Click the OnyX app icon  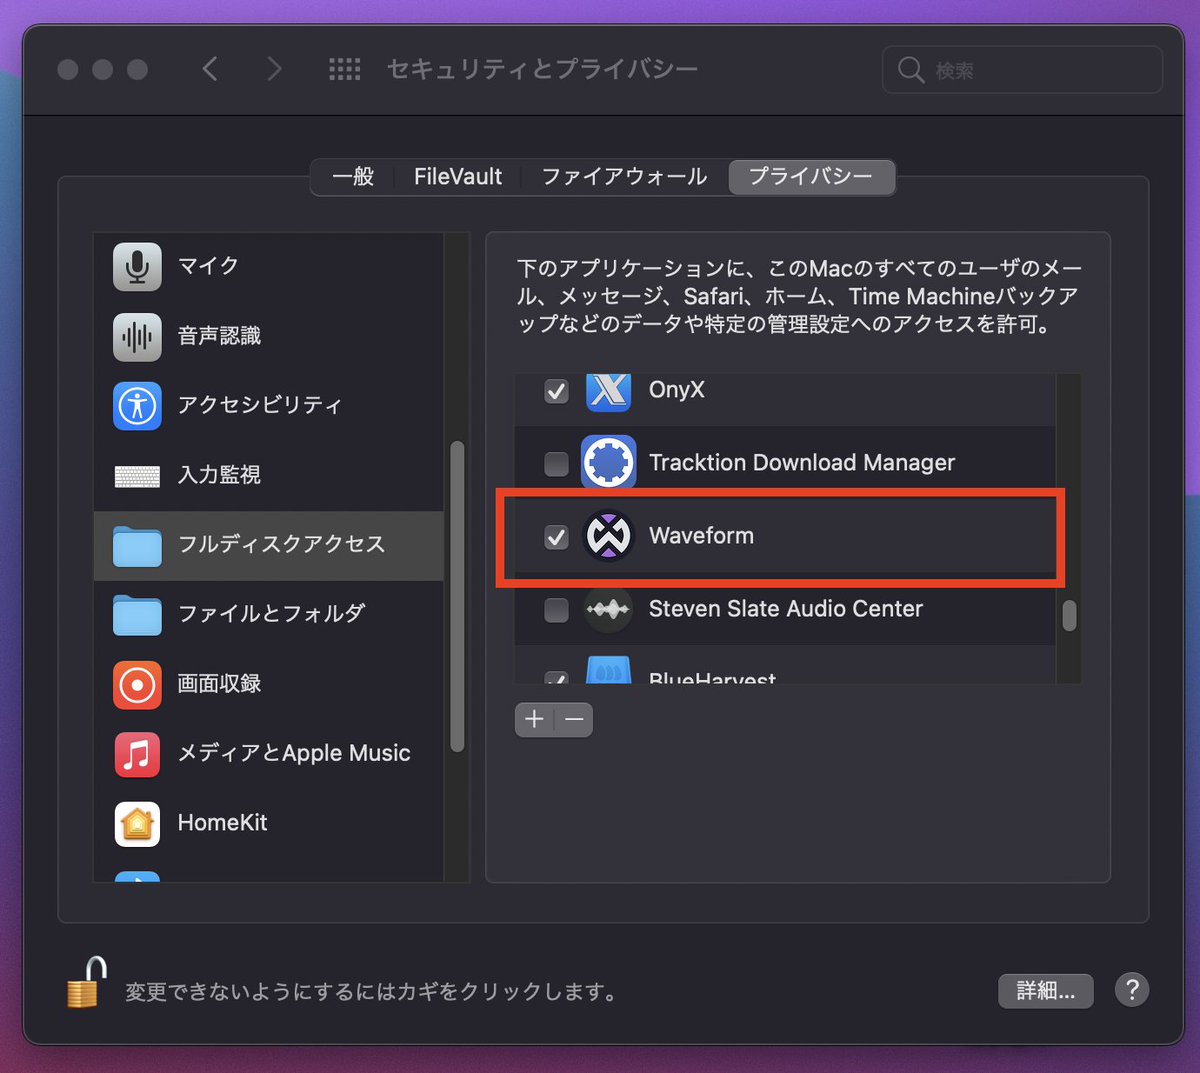click(x=608, y=392)
